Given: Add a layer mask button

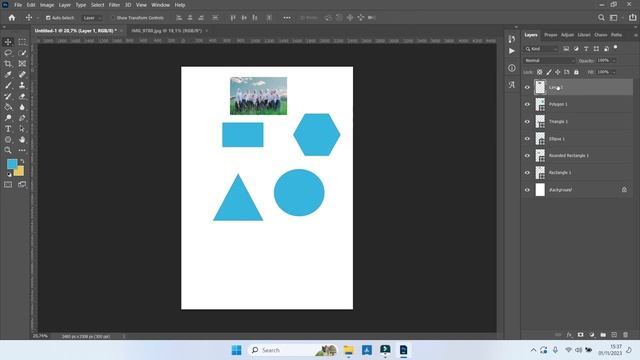Looking at the screenshot, I should pos(580,335).
